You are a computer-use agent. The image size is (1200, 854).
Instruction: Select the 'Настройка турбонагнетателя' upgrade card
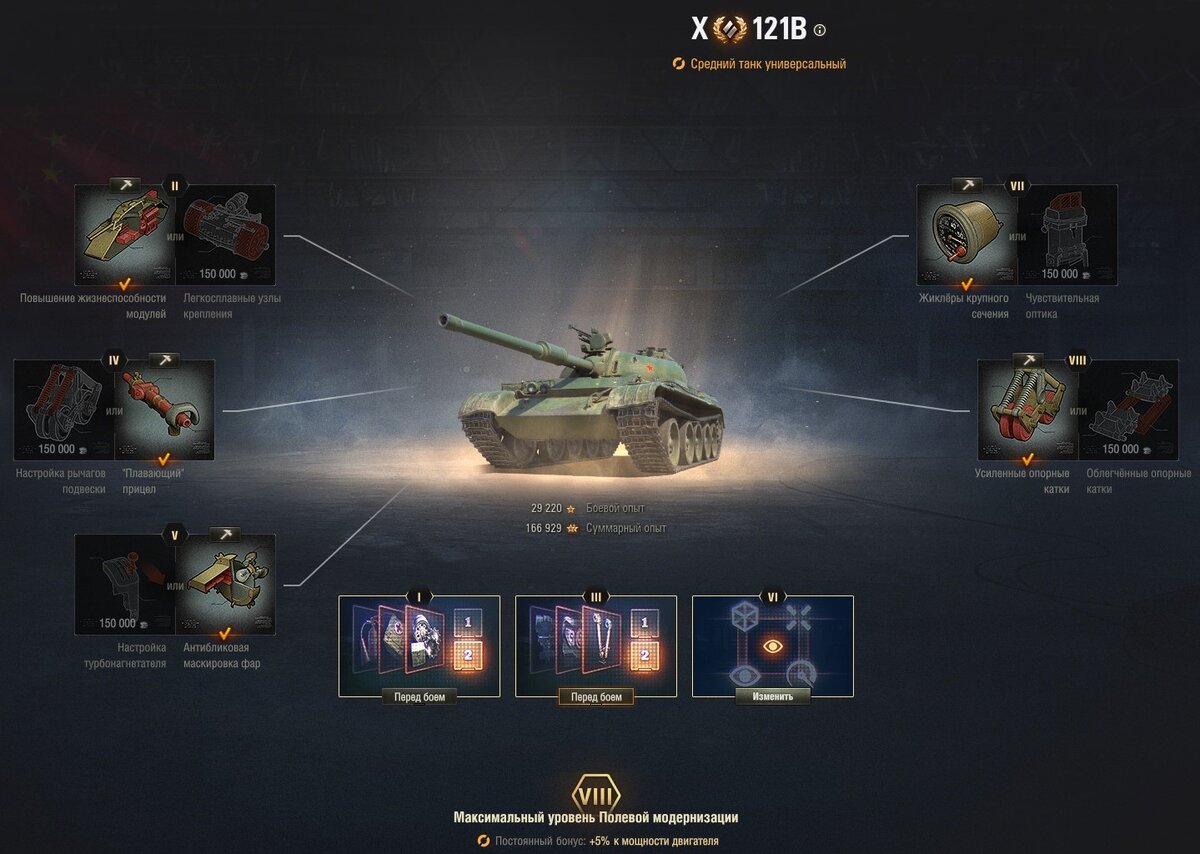[125, 585]
